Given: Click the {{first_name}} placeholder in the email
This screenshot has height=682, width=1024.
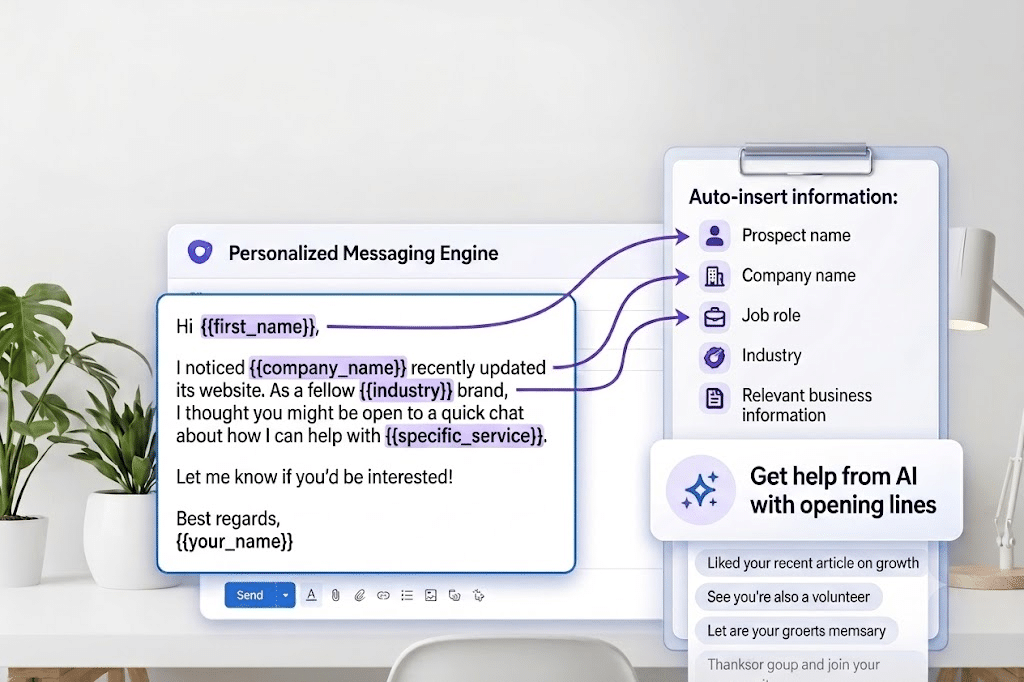Looking at the screenshot, I should (259, 327).
